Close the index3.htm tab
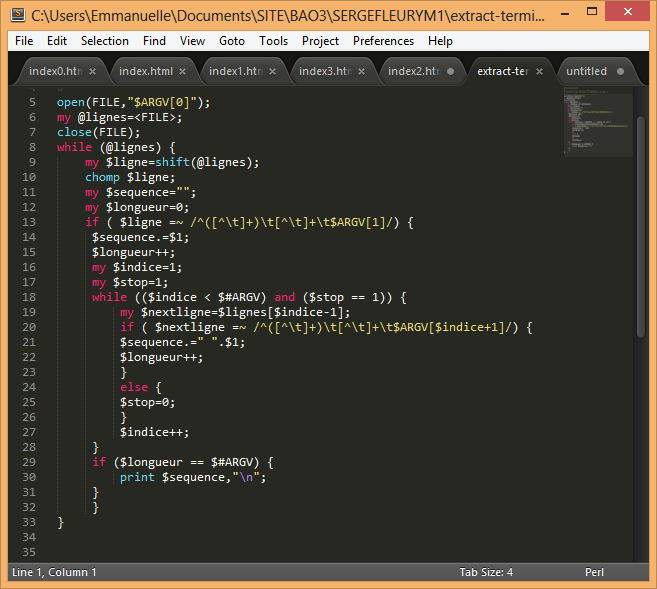 (x=362, y=72)
